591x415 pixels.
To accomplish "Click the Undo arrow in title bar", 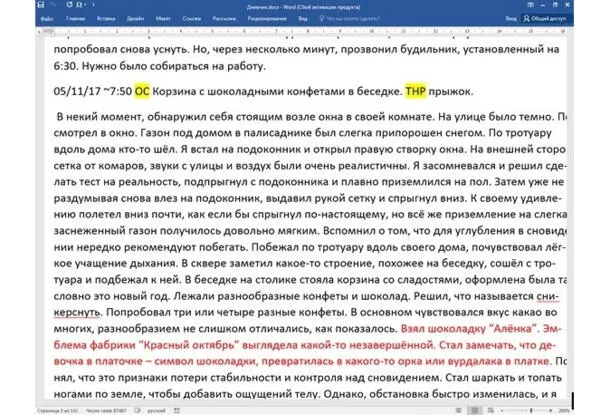I will point(54,5).
